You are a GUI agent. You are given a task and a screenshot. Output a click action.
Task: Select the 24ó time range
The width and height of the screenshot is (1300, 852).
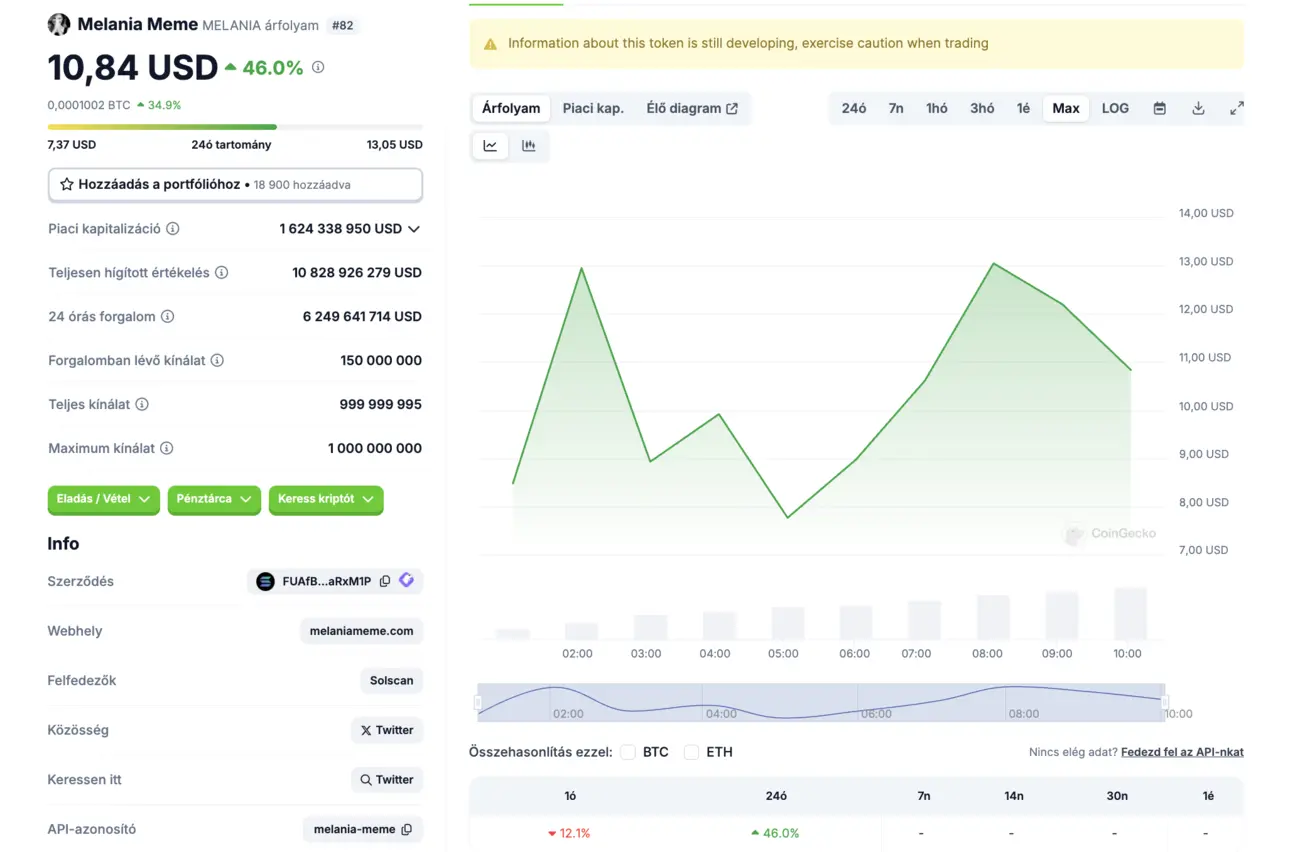pos(854,108)
